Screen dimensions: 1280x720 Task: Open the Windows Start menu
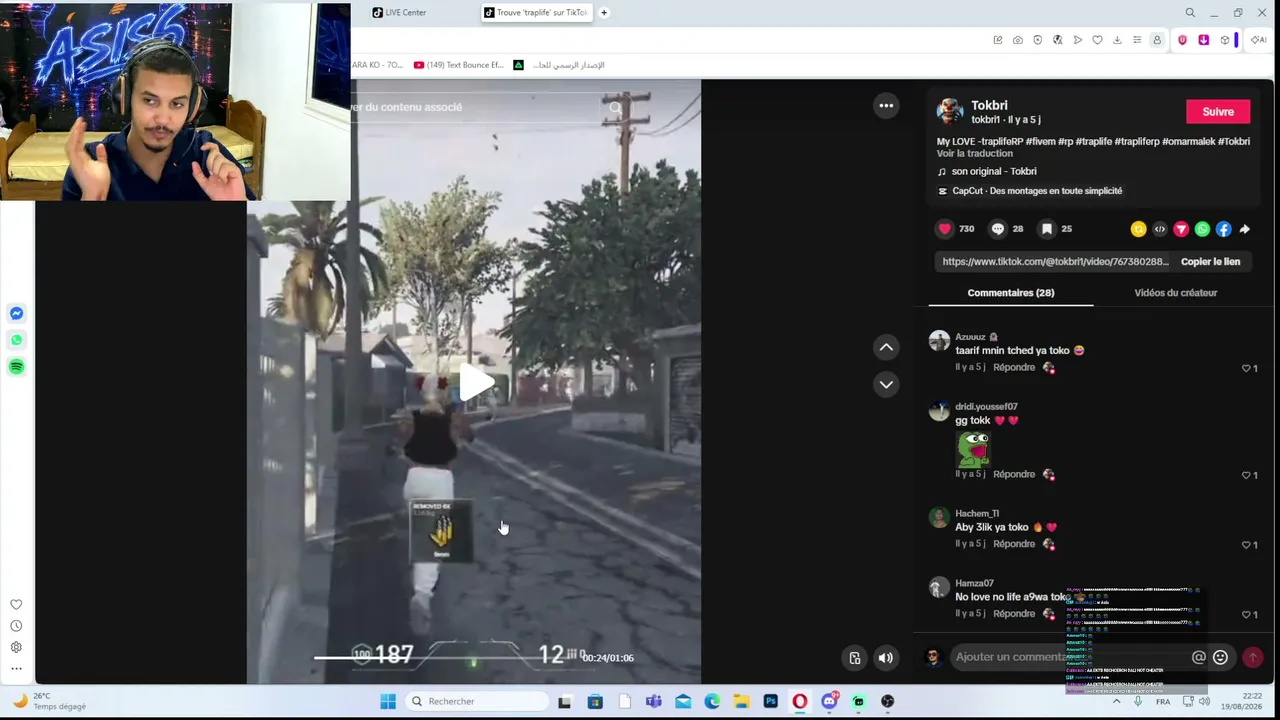pos(388,701)
